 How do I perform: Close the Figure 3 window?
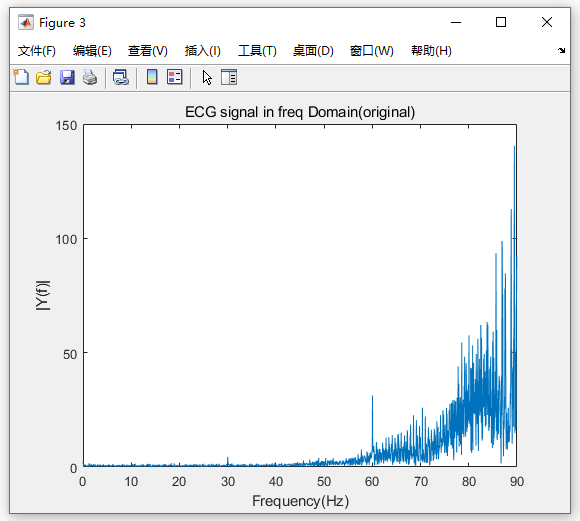547,22
